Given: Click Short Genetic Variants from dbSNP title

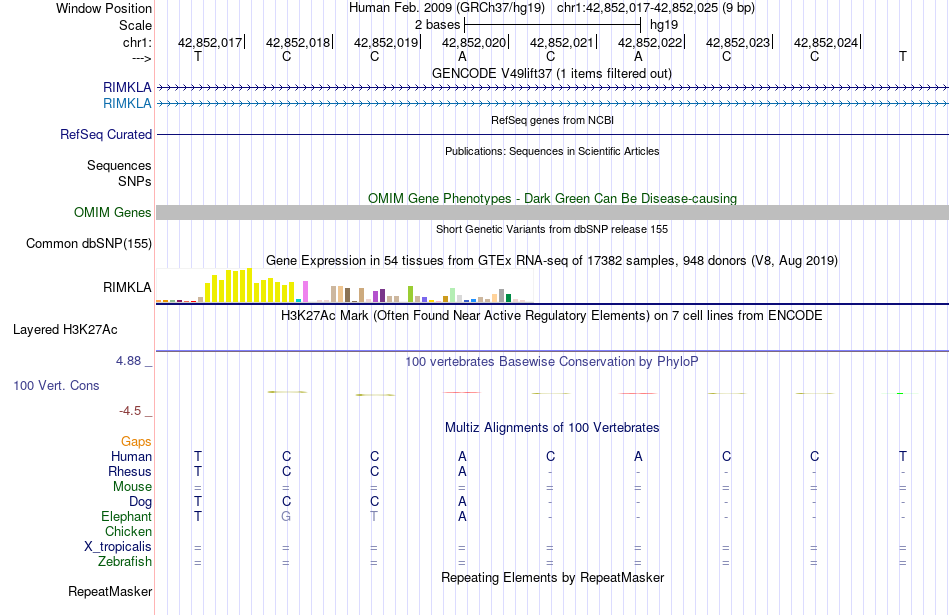Looking at the screenshot, I should (x=552, y=229).
